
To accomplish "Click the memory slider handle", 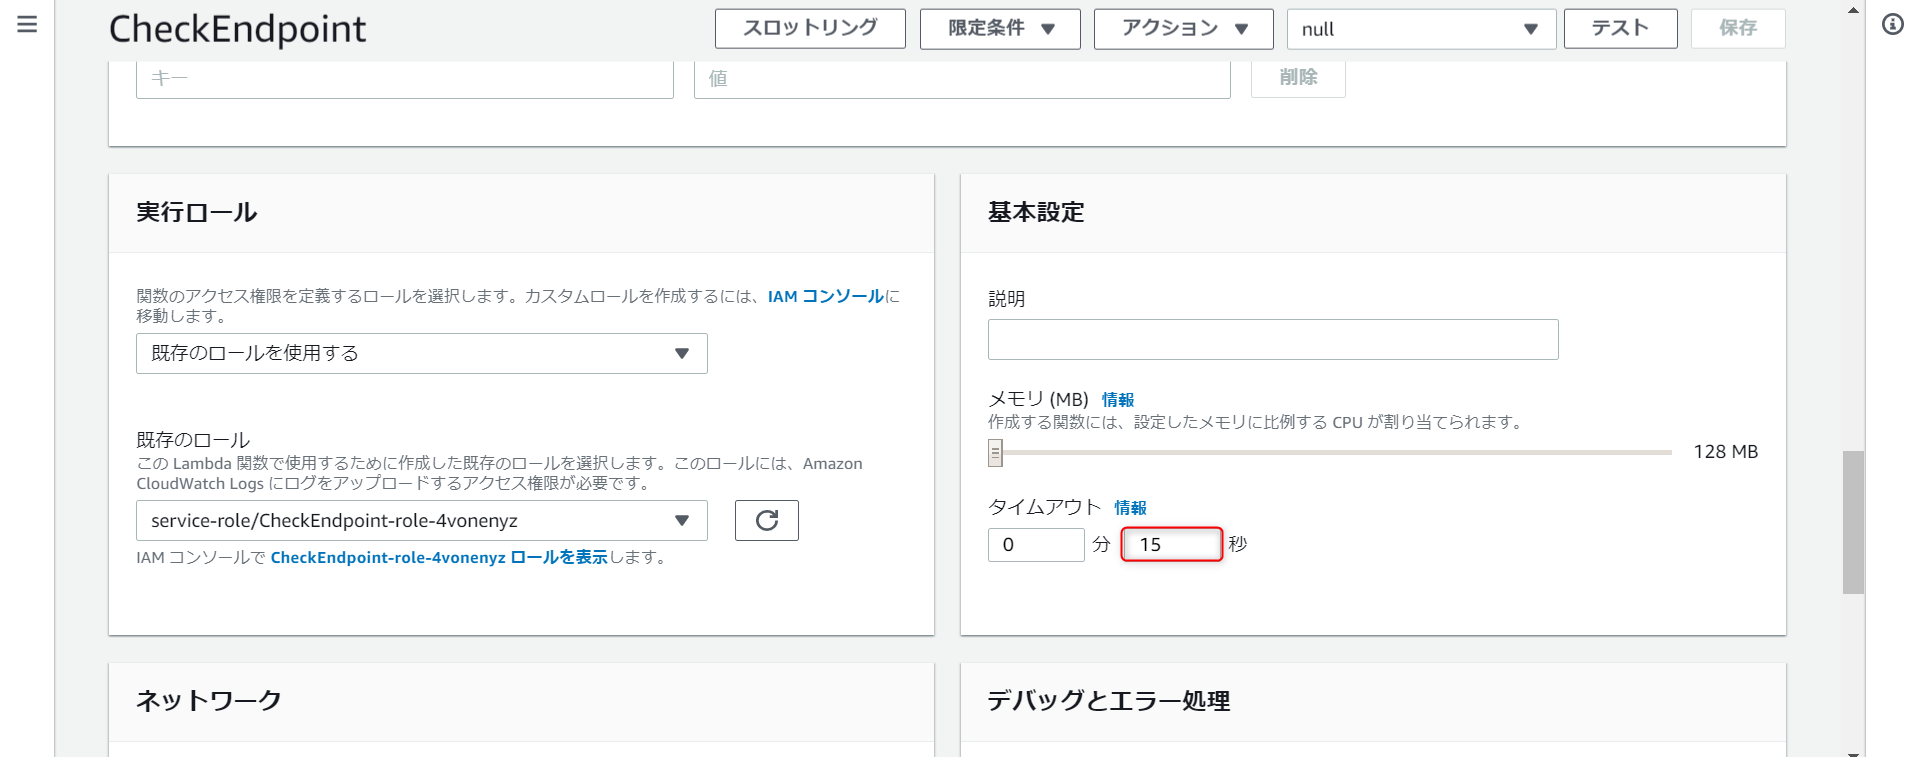I will click(995, 453).
